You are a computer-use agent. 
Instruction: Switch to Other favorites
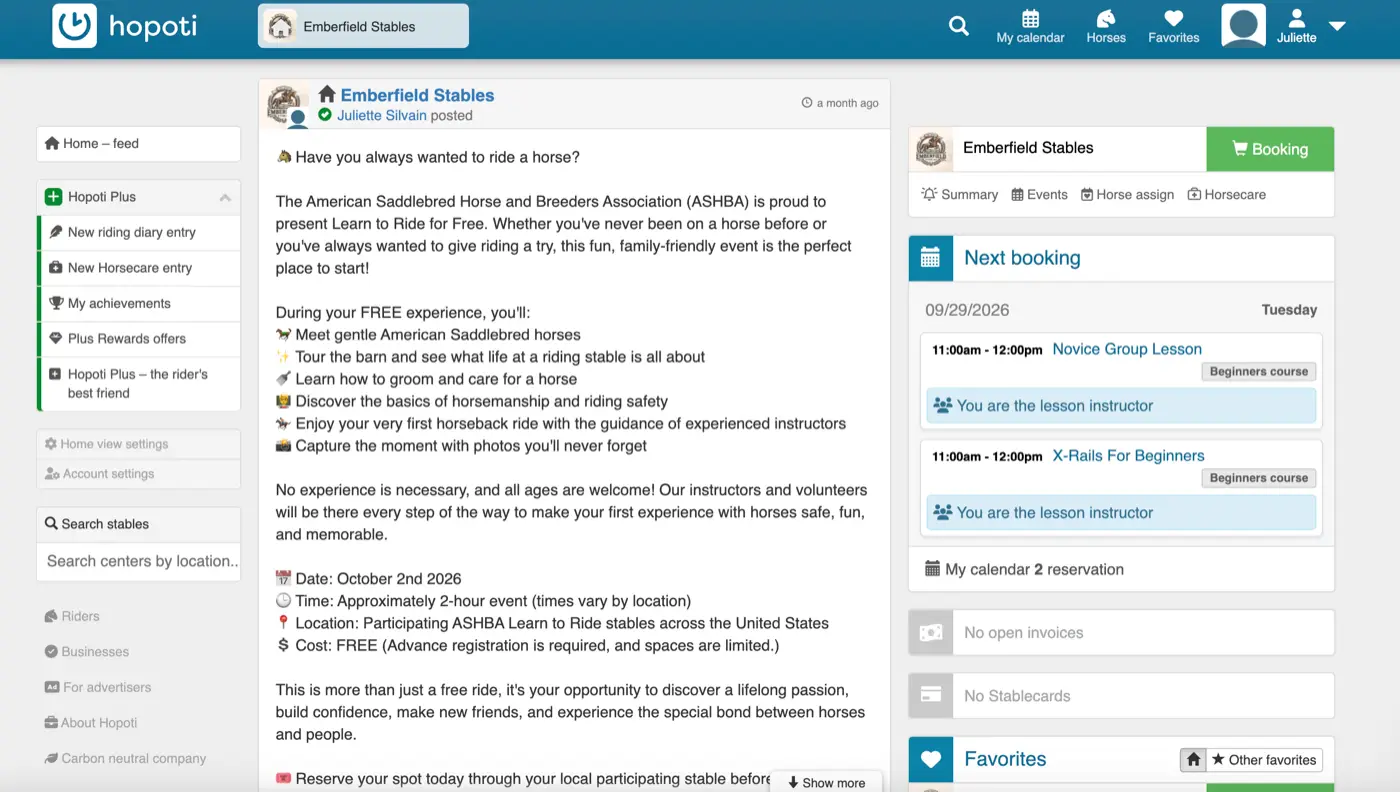pyautogui.click(x=1264, y=760)
